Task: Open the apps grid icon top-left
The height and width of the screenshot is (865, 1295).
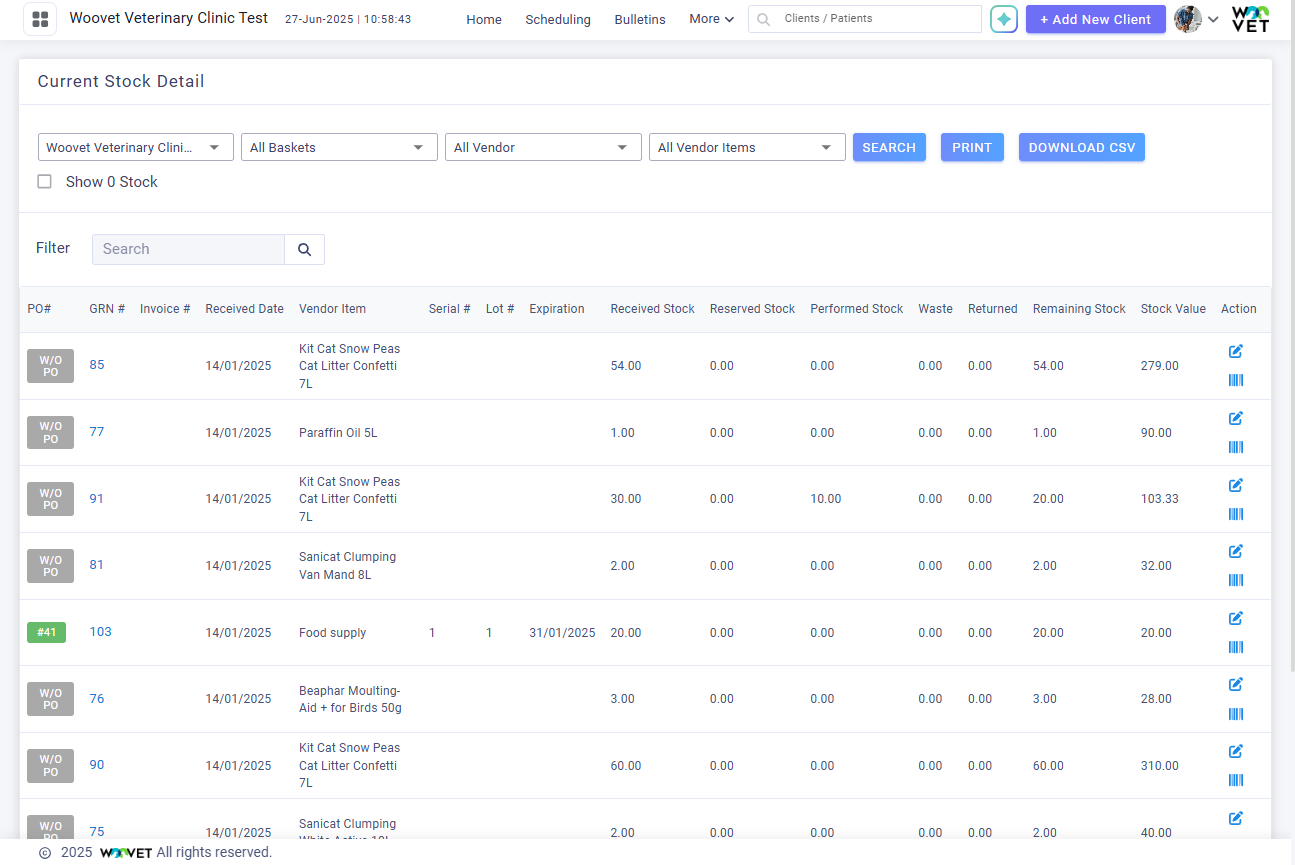Action: click(39, 19)
